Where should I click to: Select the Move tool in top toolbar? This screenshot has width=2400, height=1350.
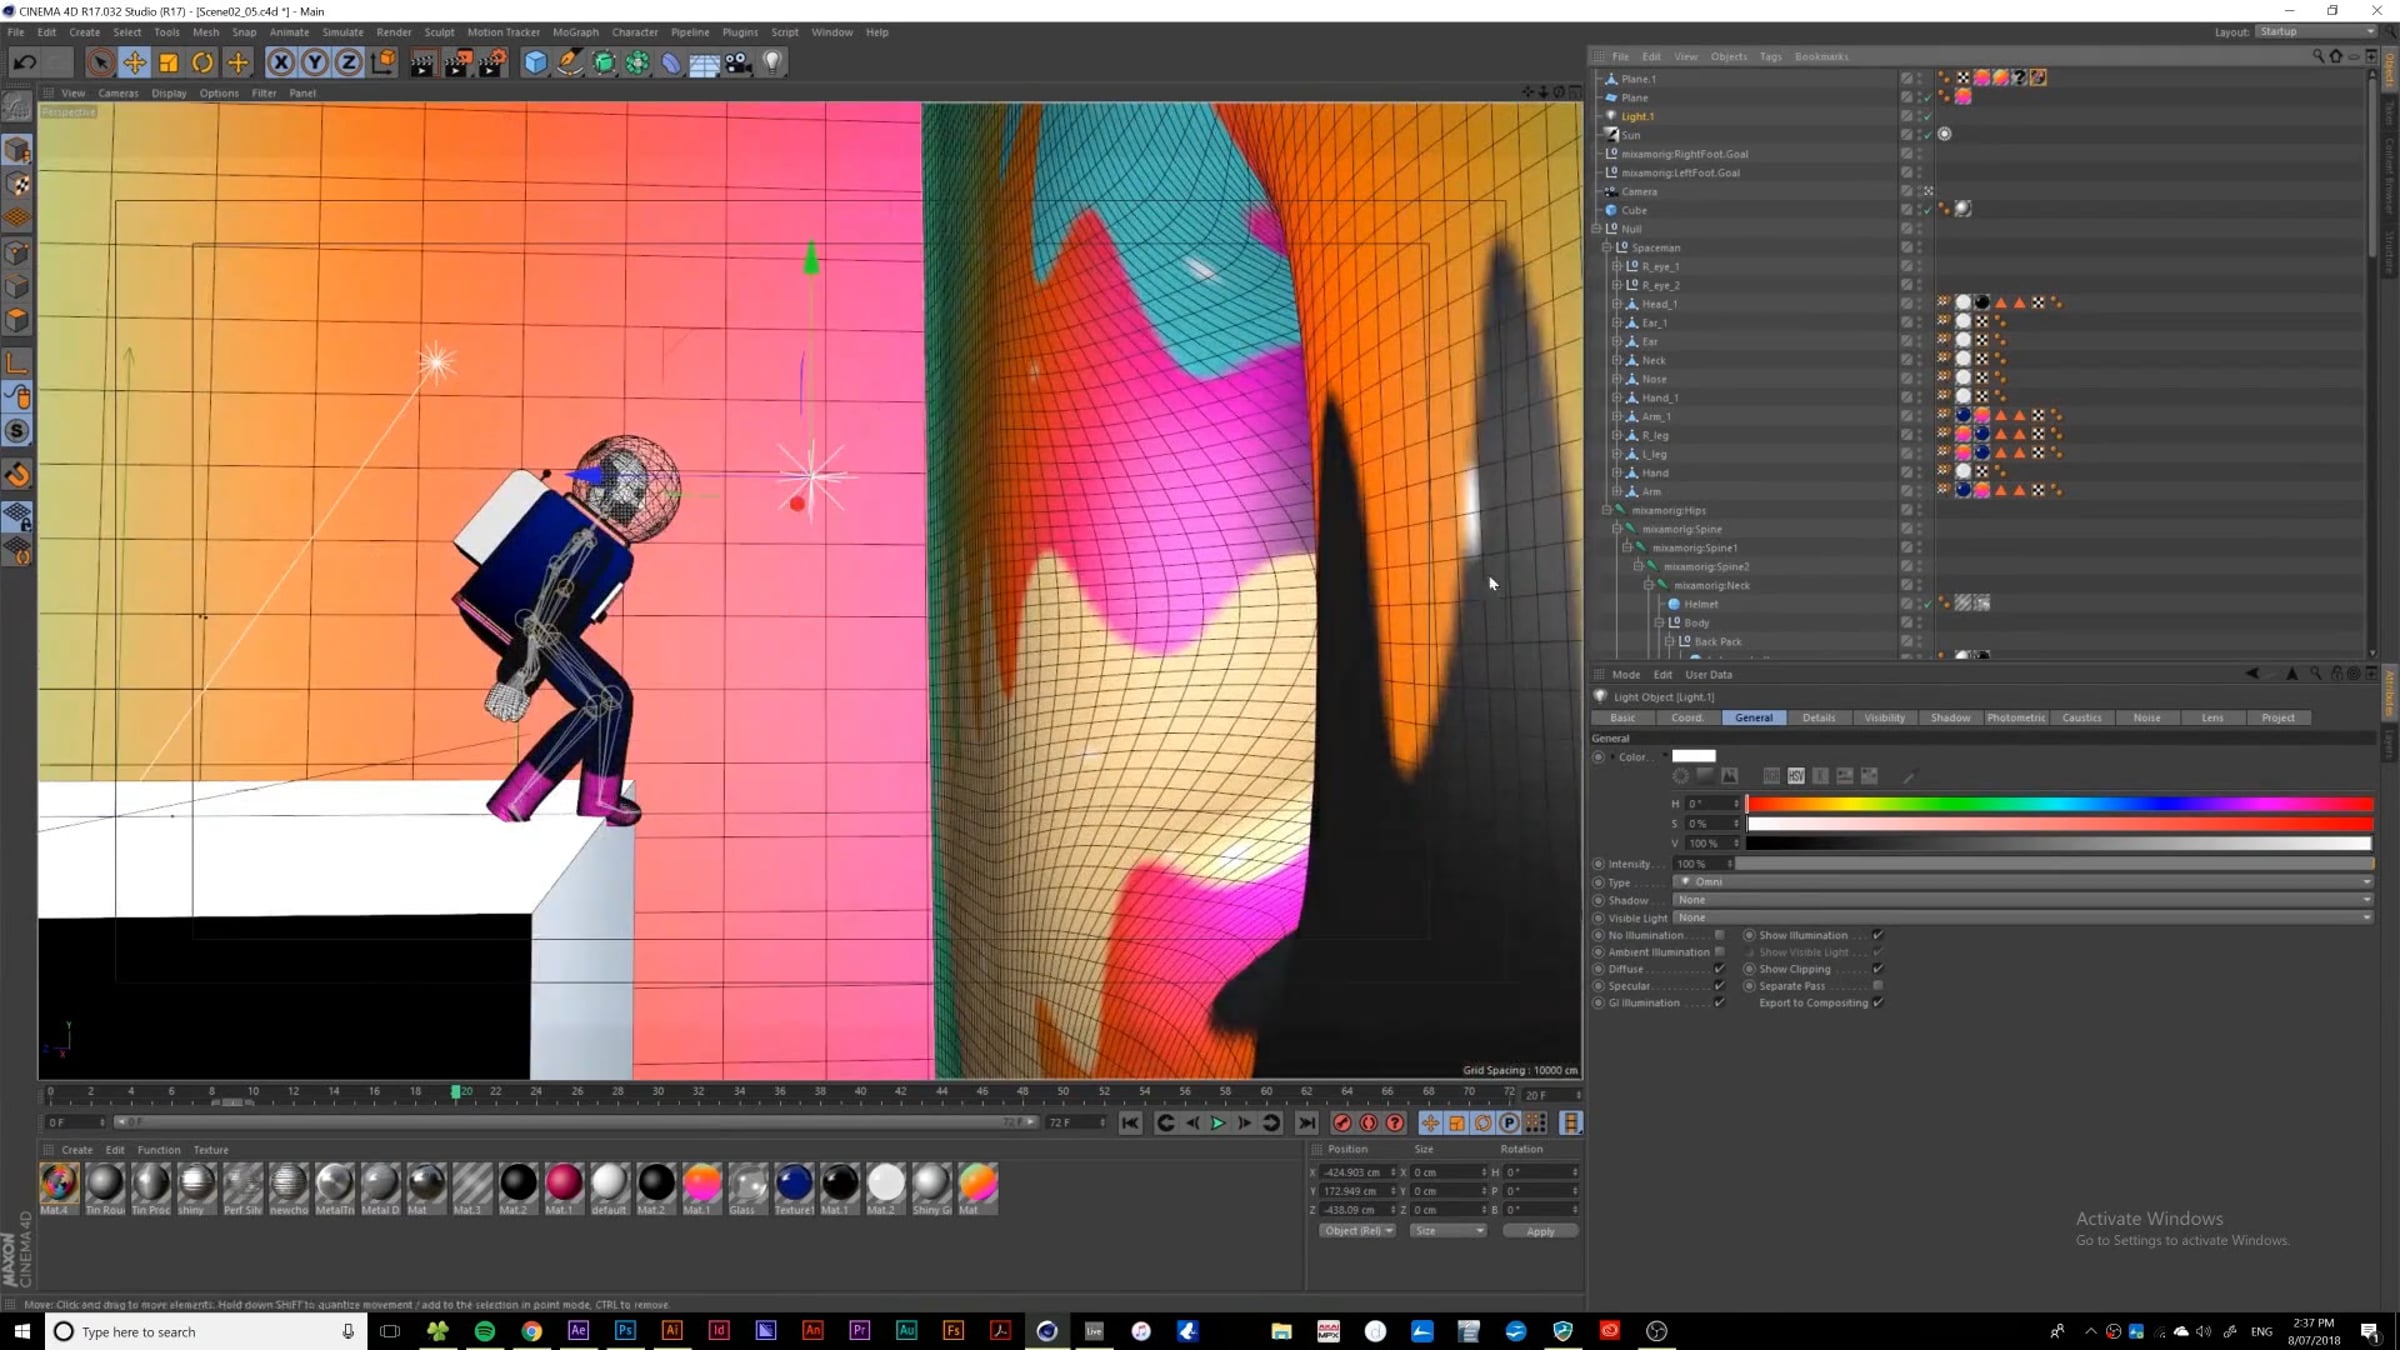coord(134,63)
